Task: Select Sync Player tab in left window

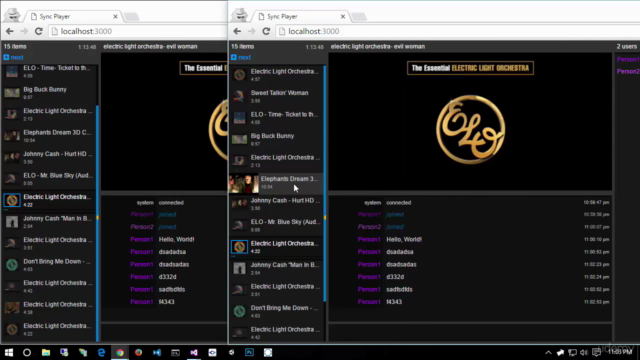Action: 73,16
